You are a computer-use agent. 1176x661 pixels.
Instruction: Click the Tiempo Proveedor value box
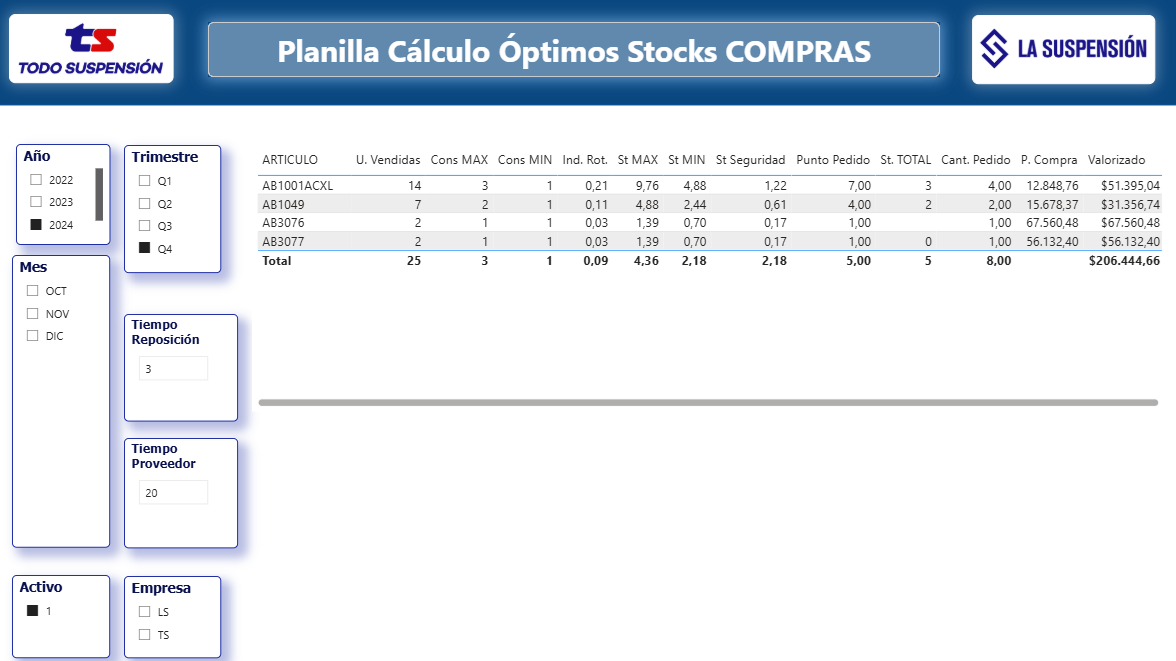(173, 492)
